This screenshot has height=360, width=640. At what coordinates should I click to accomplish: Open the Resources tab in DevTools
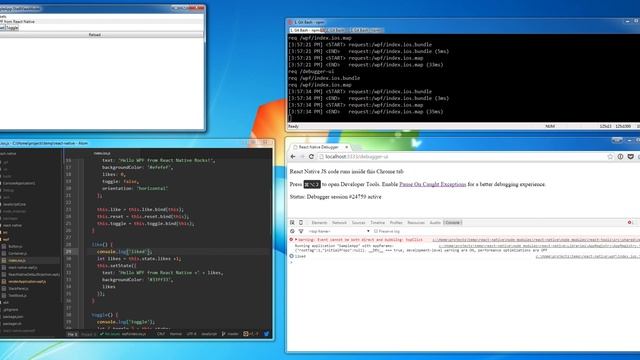click(416, 222)
